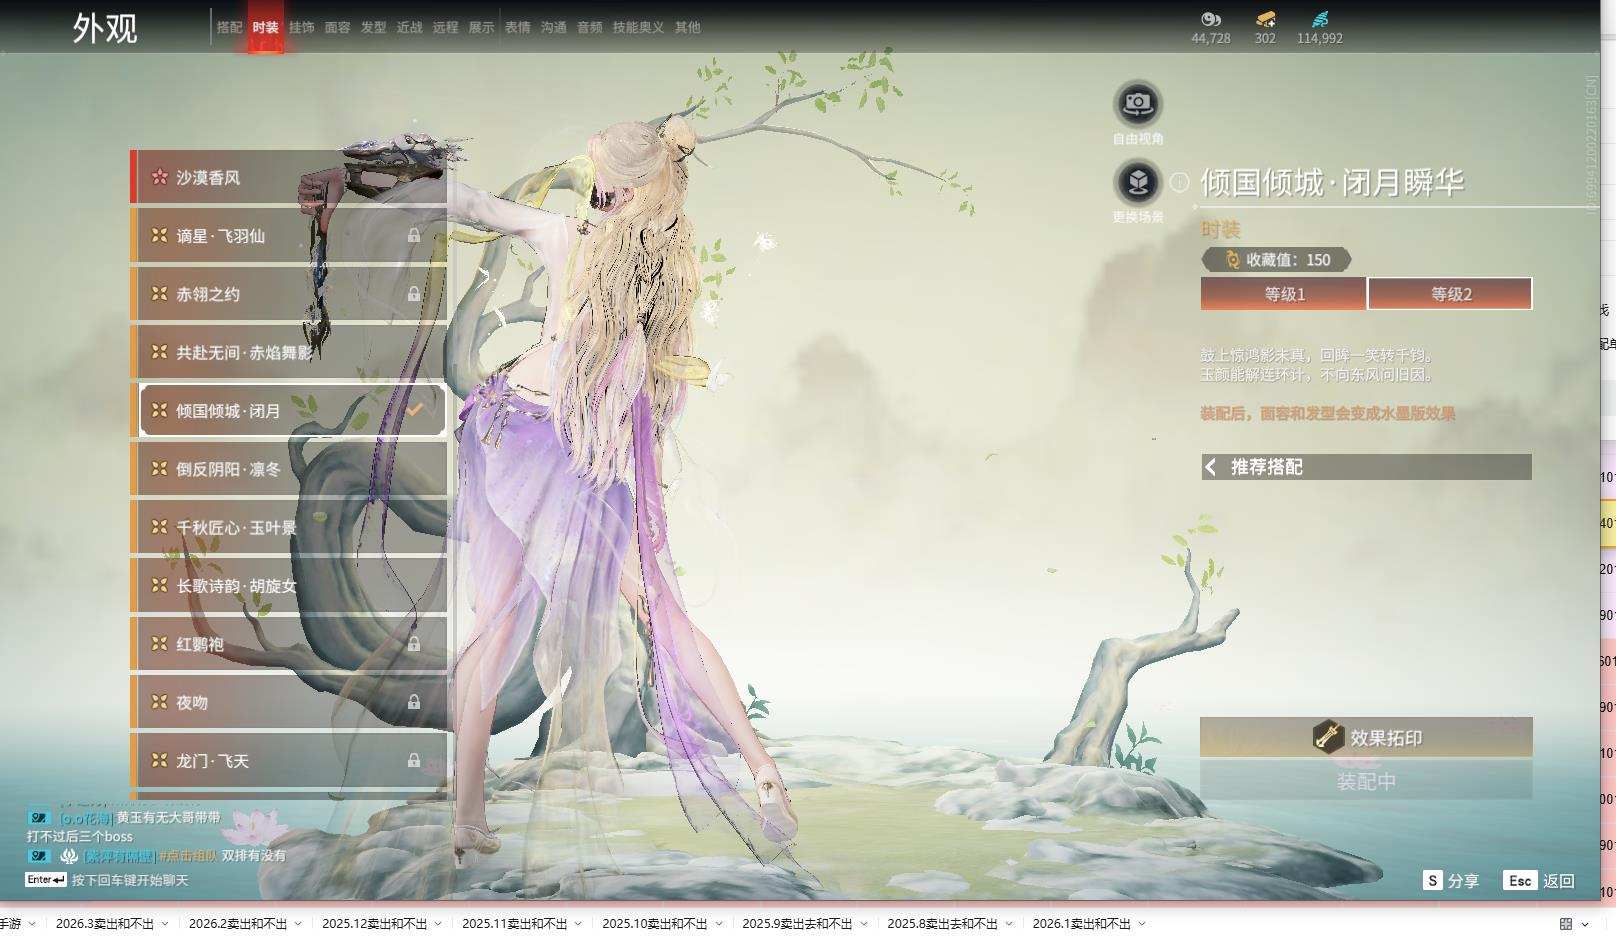
Task: Open dropdown arrow on 2025.12卖出和不出 sheet tab
Action: coord(438,923)
